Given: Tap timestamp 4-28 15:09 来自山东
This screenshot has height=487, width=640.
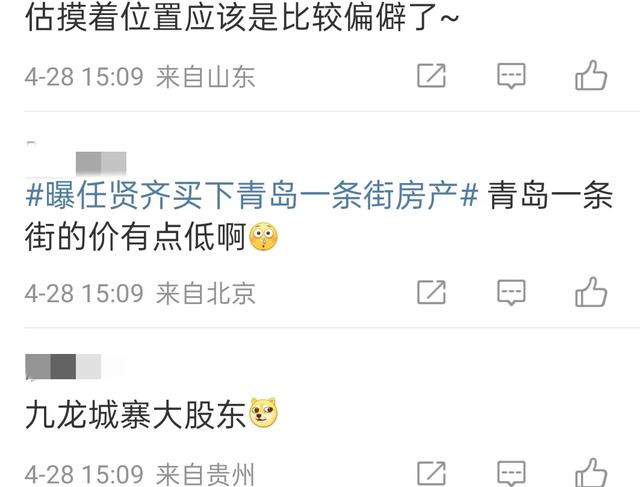Looking at the screenshot, I should coord(140,77).
